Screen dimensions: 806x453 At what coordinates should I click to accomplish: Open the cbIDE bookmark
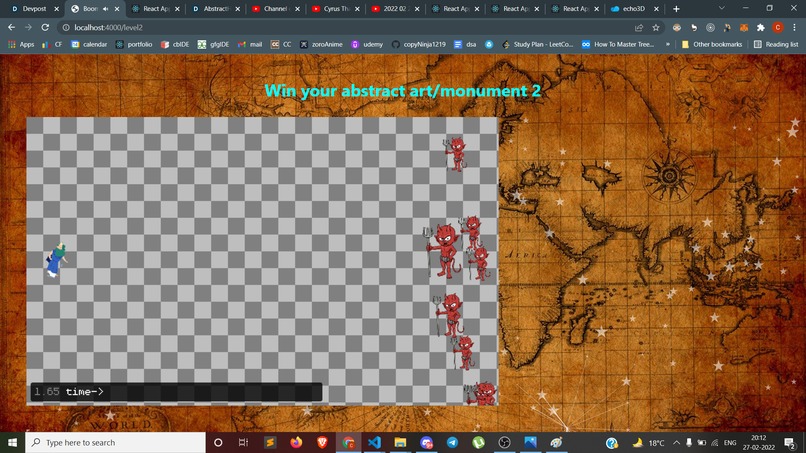[175, 44]
